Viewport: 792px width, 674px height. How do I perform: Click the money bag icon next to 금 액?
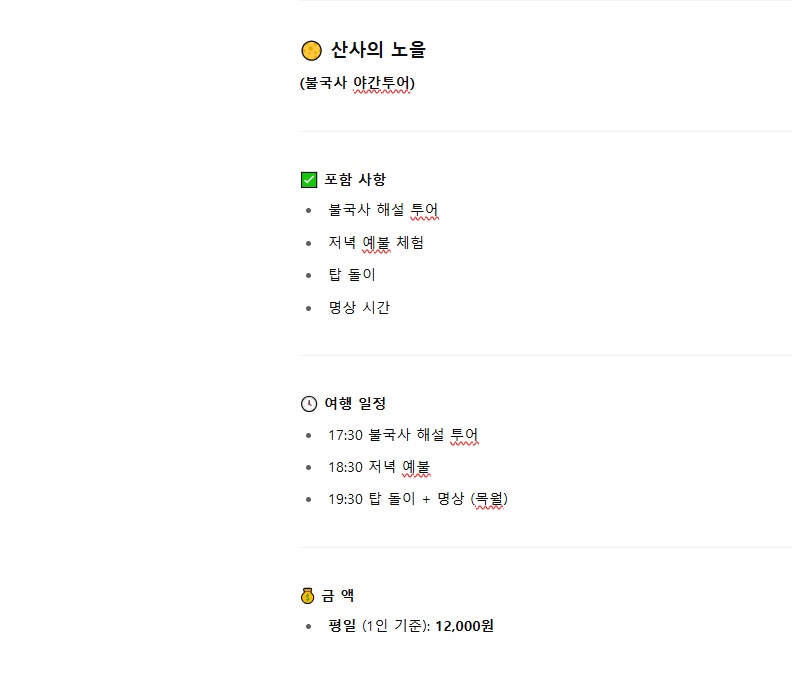307,596
